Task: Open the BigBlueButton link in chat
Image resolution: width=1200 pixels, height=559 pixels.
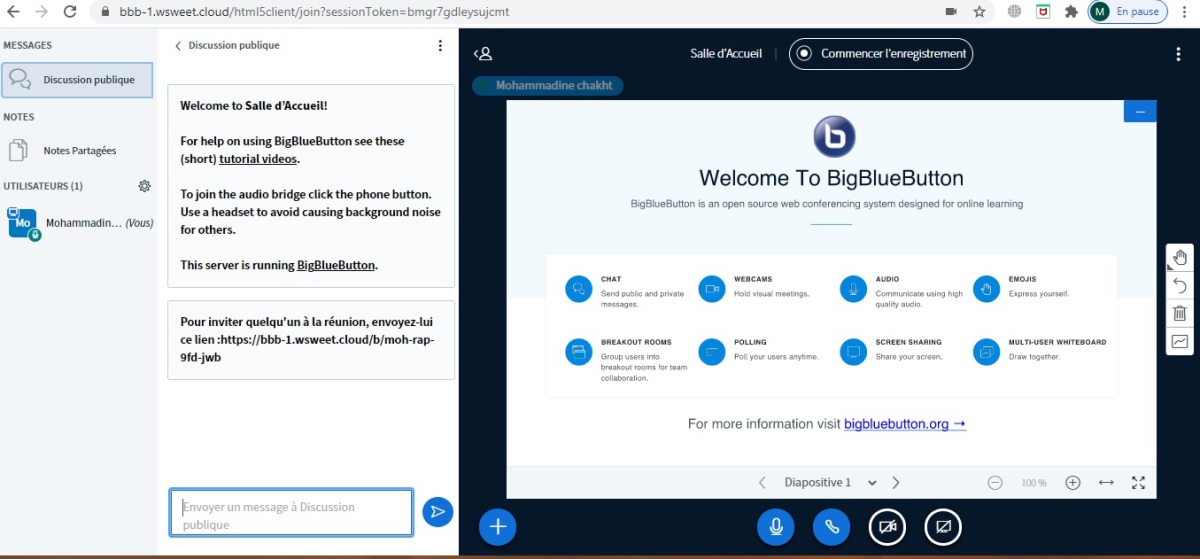Action: pos(336,266)
